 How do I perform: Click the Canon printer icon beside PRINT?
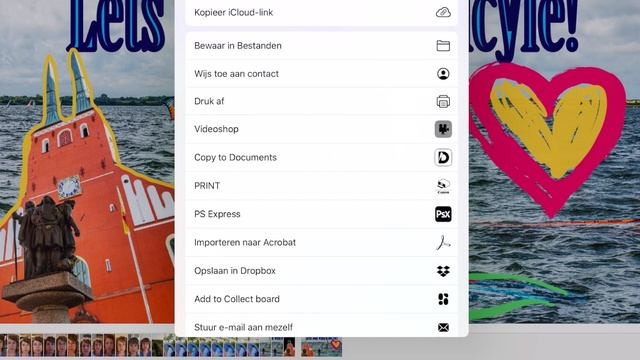[443, 186]
